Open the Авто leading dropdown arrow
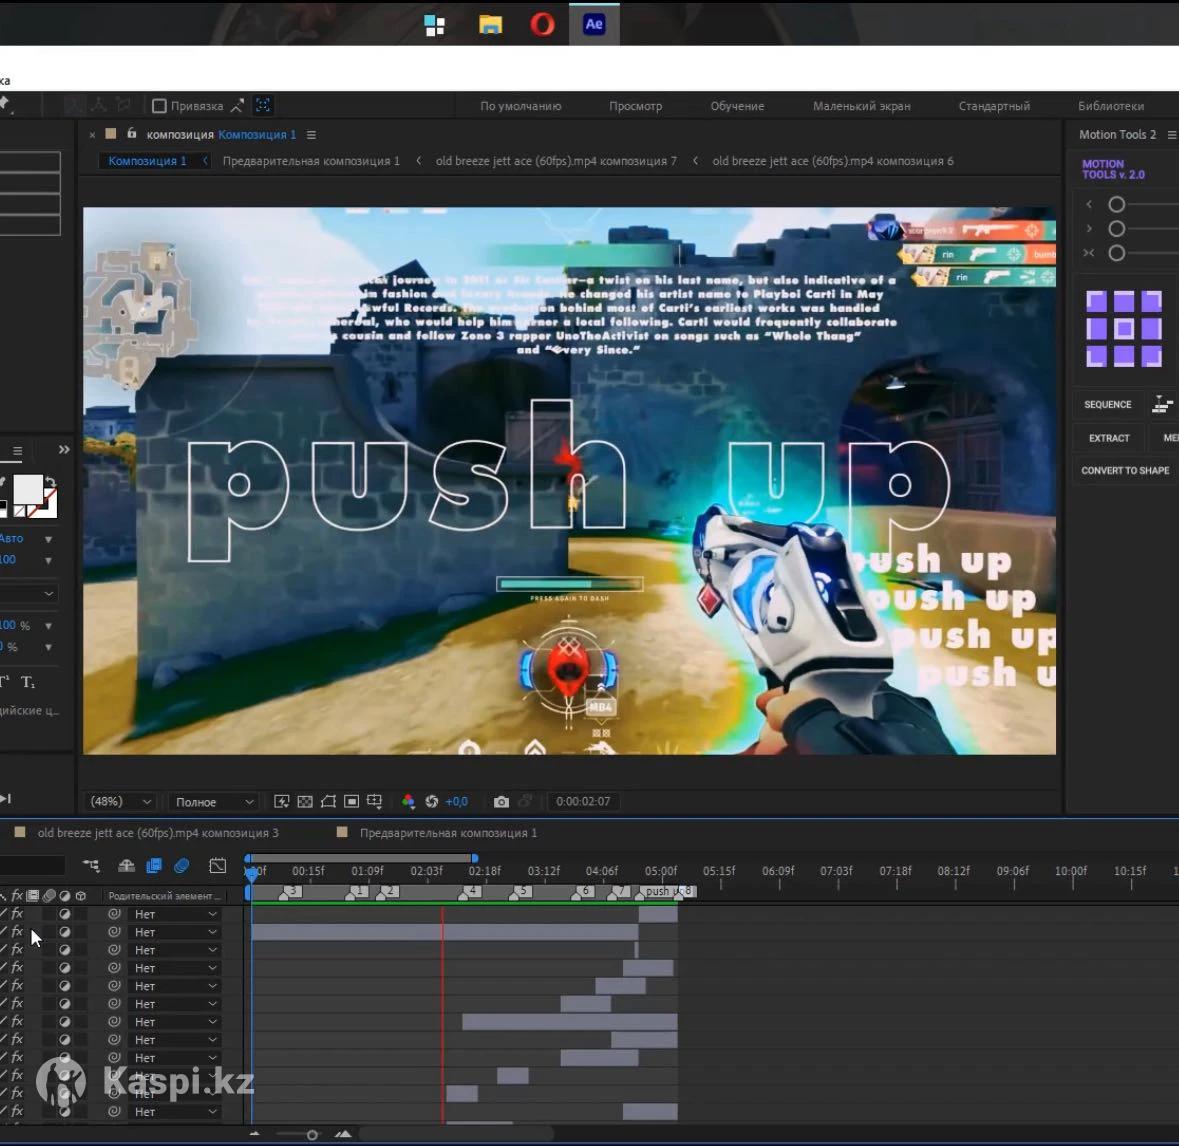This screenshot has width=1179, height=1146. click(x=48, y=539)
